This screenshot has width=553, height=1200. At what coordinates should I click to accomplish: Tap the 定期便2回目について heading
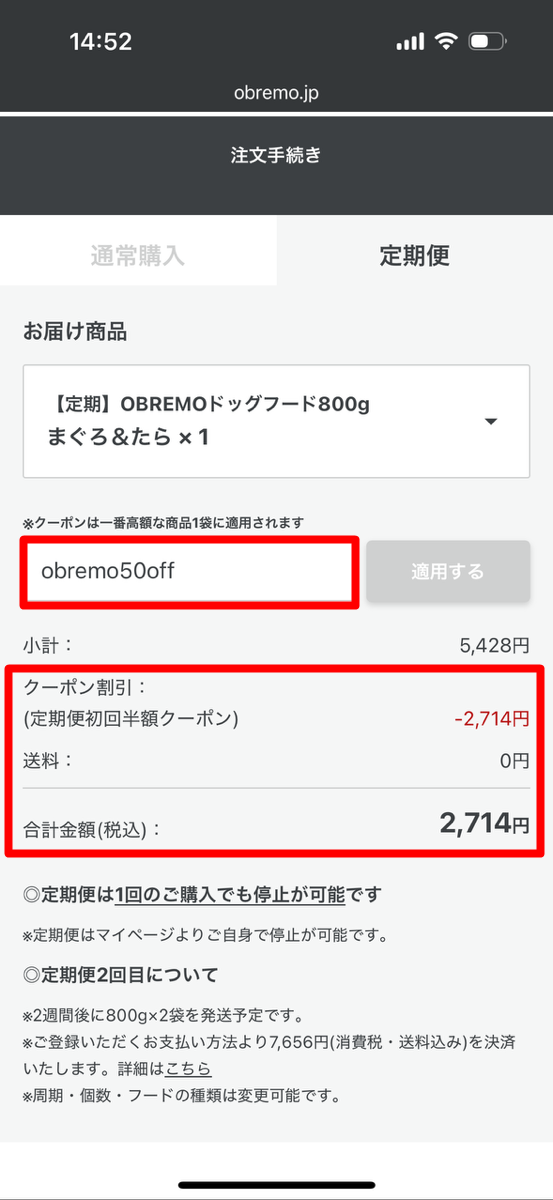tap(120, 974)
